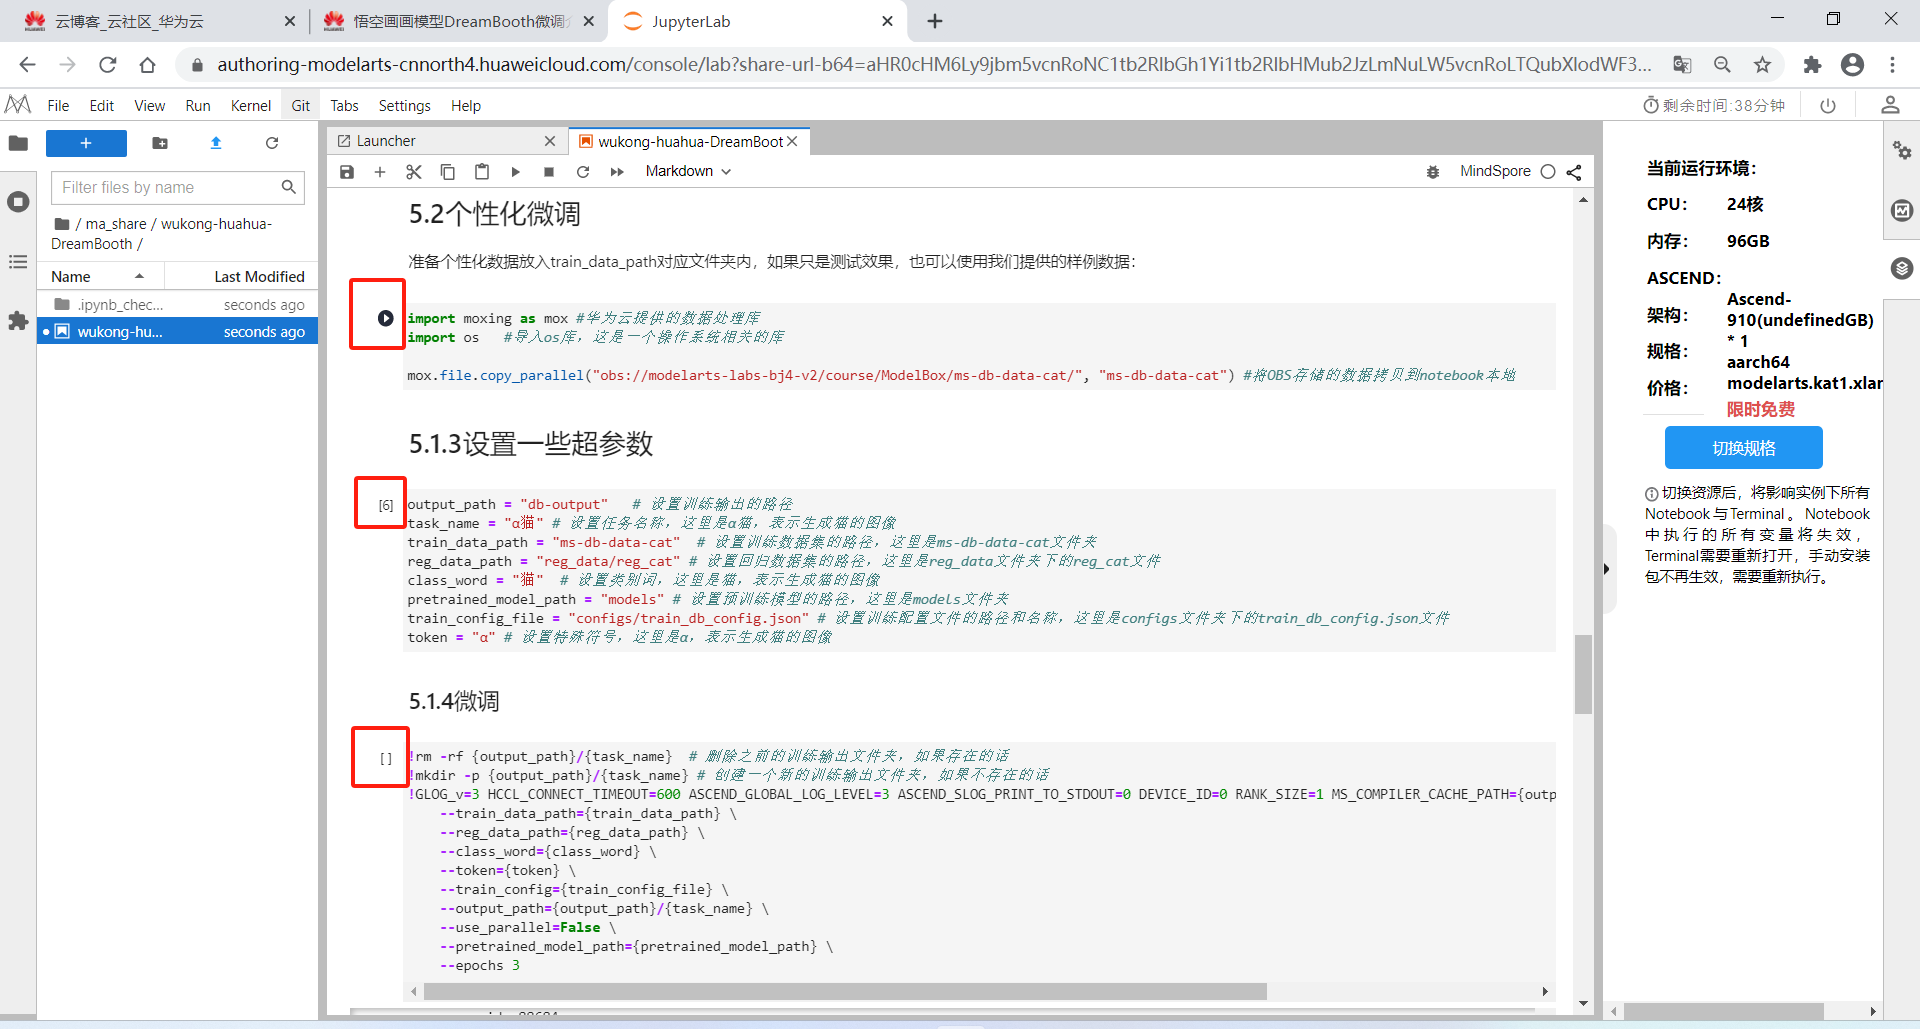
Task: Click the share notebook icon
Action: 1574,172
